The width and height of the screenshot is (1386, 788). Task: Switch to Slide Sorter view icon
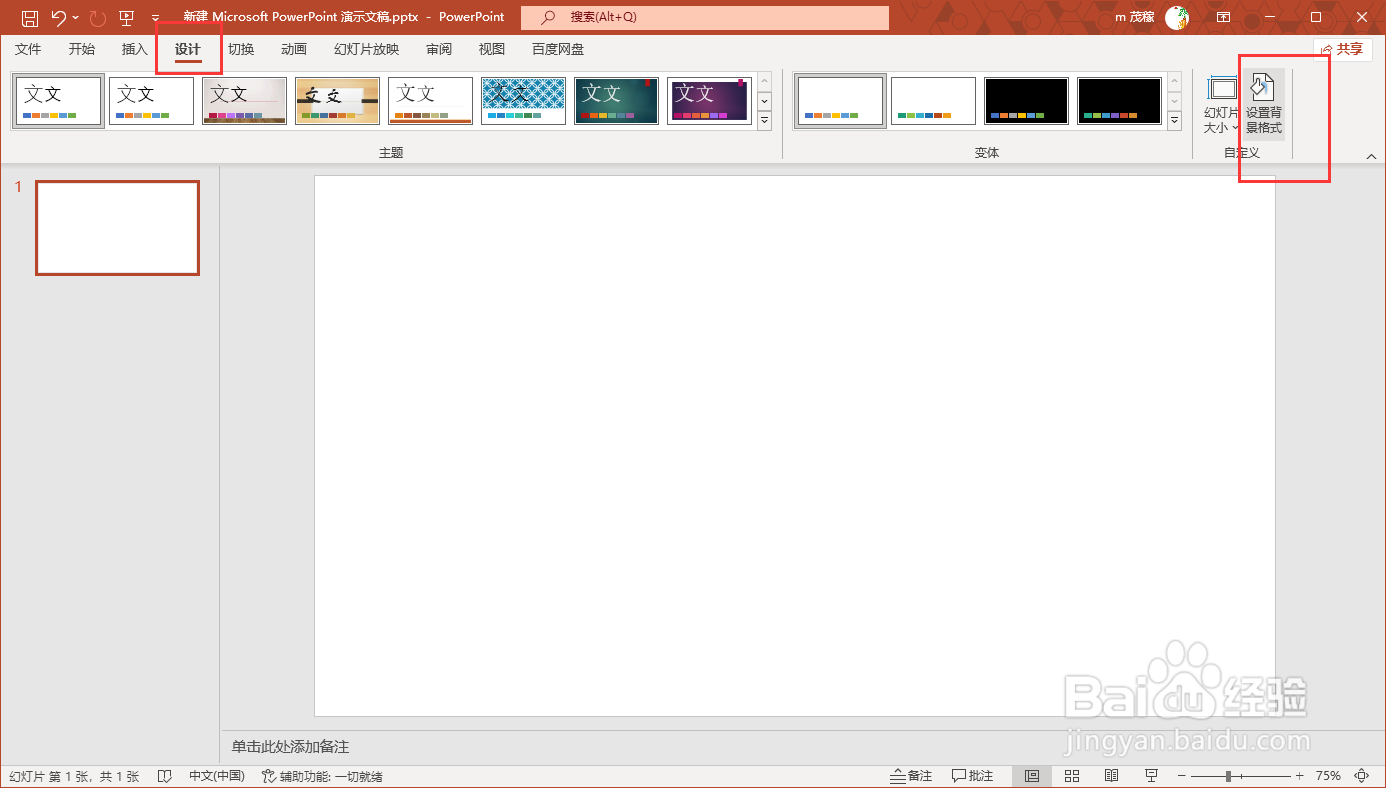tap(1072, 776)
